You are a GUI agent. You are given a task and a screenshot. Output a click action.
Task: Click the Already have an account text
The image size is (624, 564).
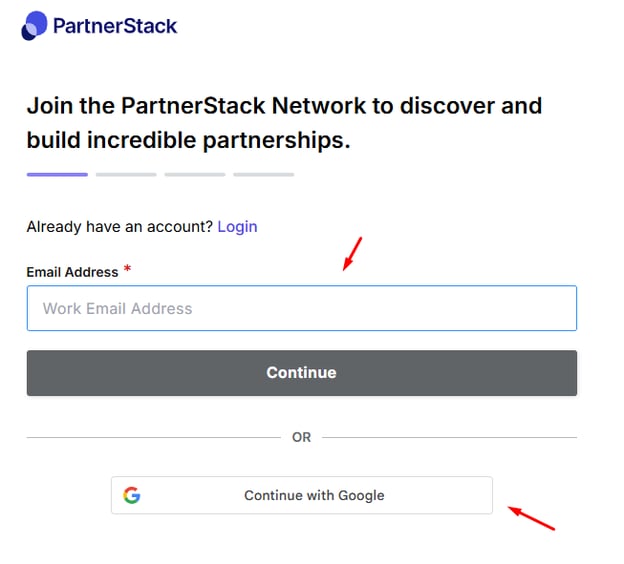pyautogui.click(x=120, y=226)
